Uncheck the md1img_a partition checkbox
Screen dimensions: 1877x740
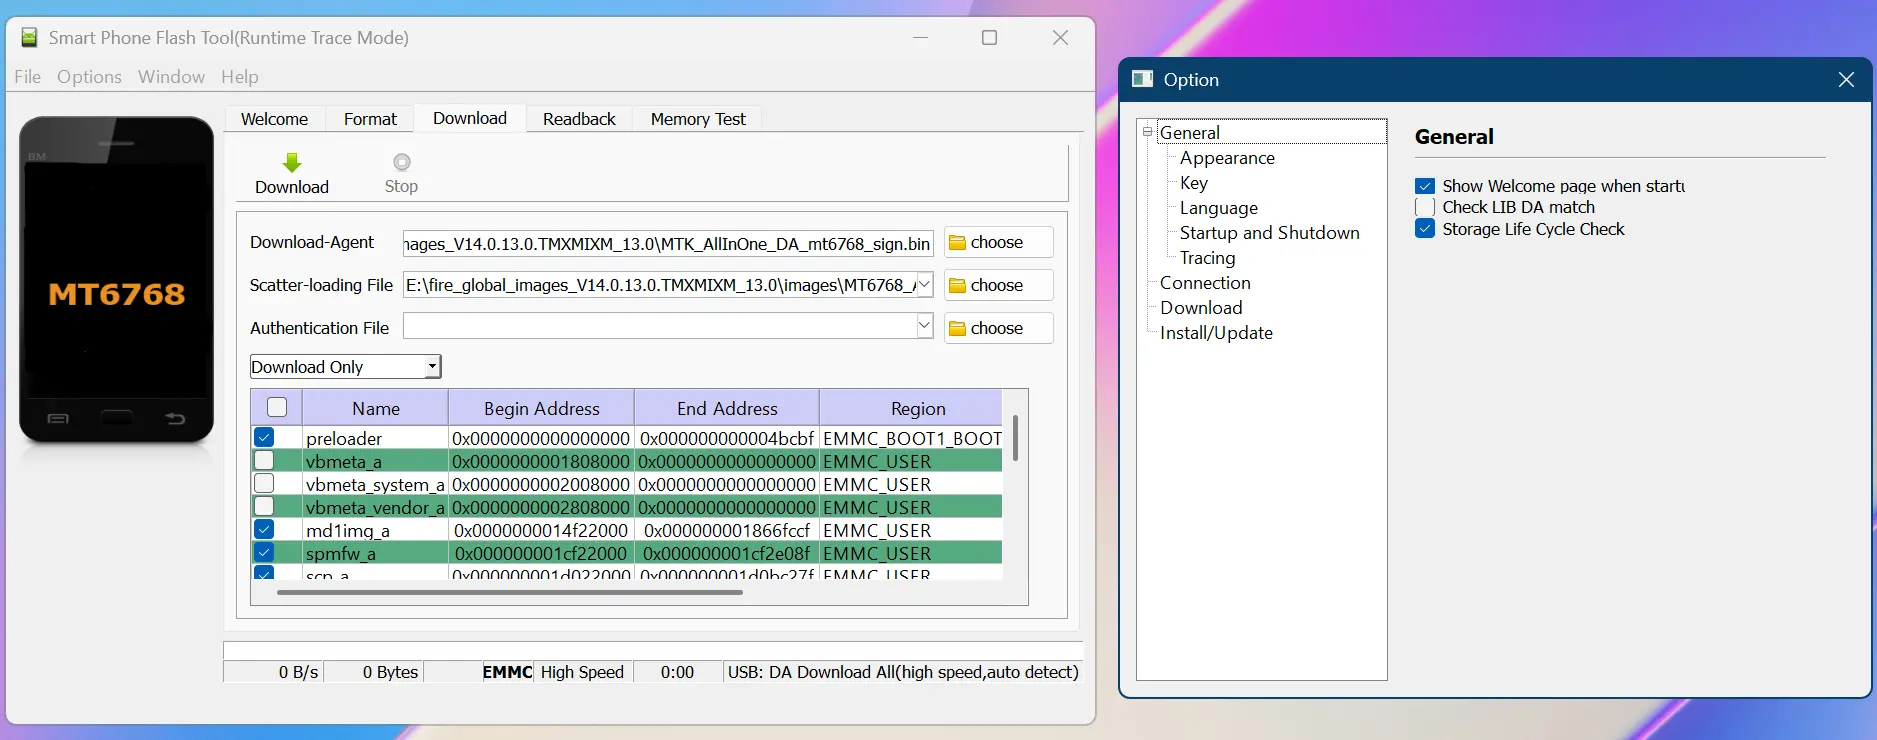coord(264,529)
